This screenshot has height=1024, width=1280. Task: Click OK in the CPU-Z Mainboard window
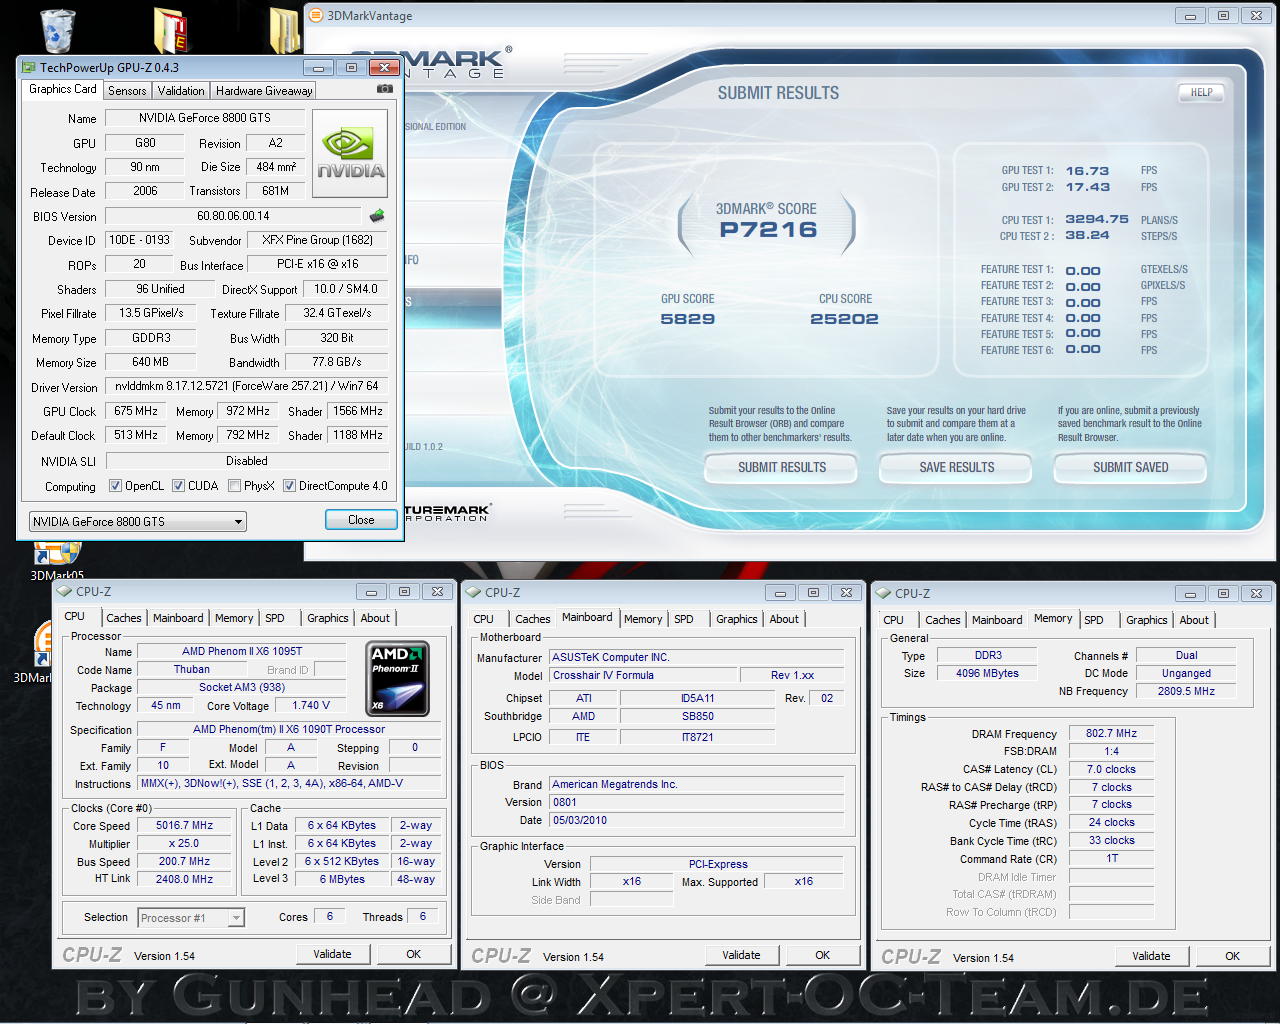pos(822,955)
